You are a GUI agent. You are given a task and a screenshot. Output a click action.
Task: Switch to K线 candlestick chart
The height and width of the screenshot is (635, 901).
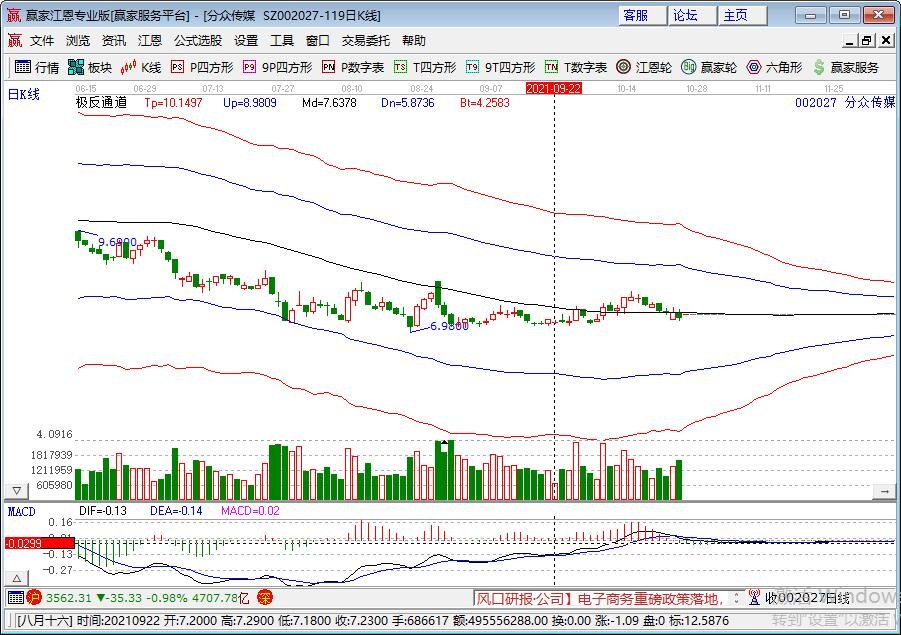click(x=141, y=67)
